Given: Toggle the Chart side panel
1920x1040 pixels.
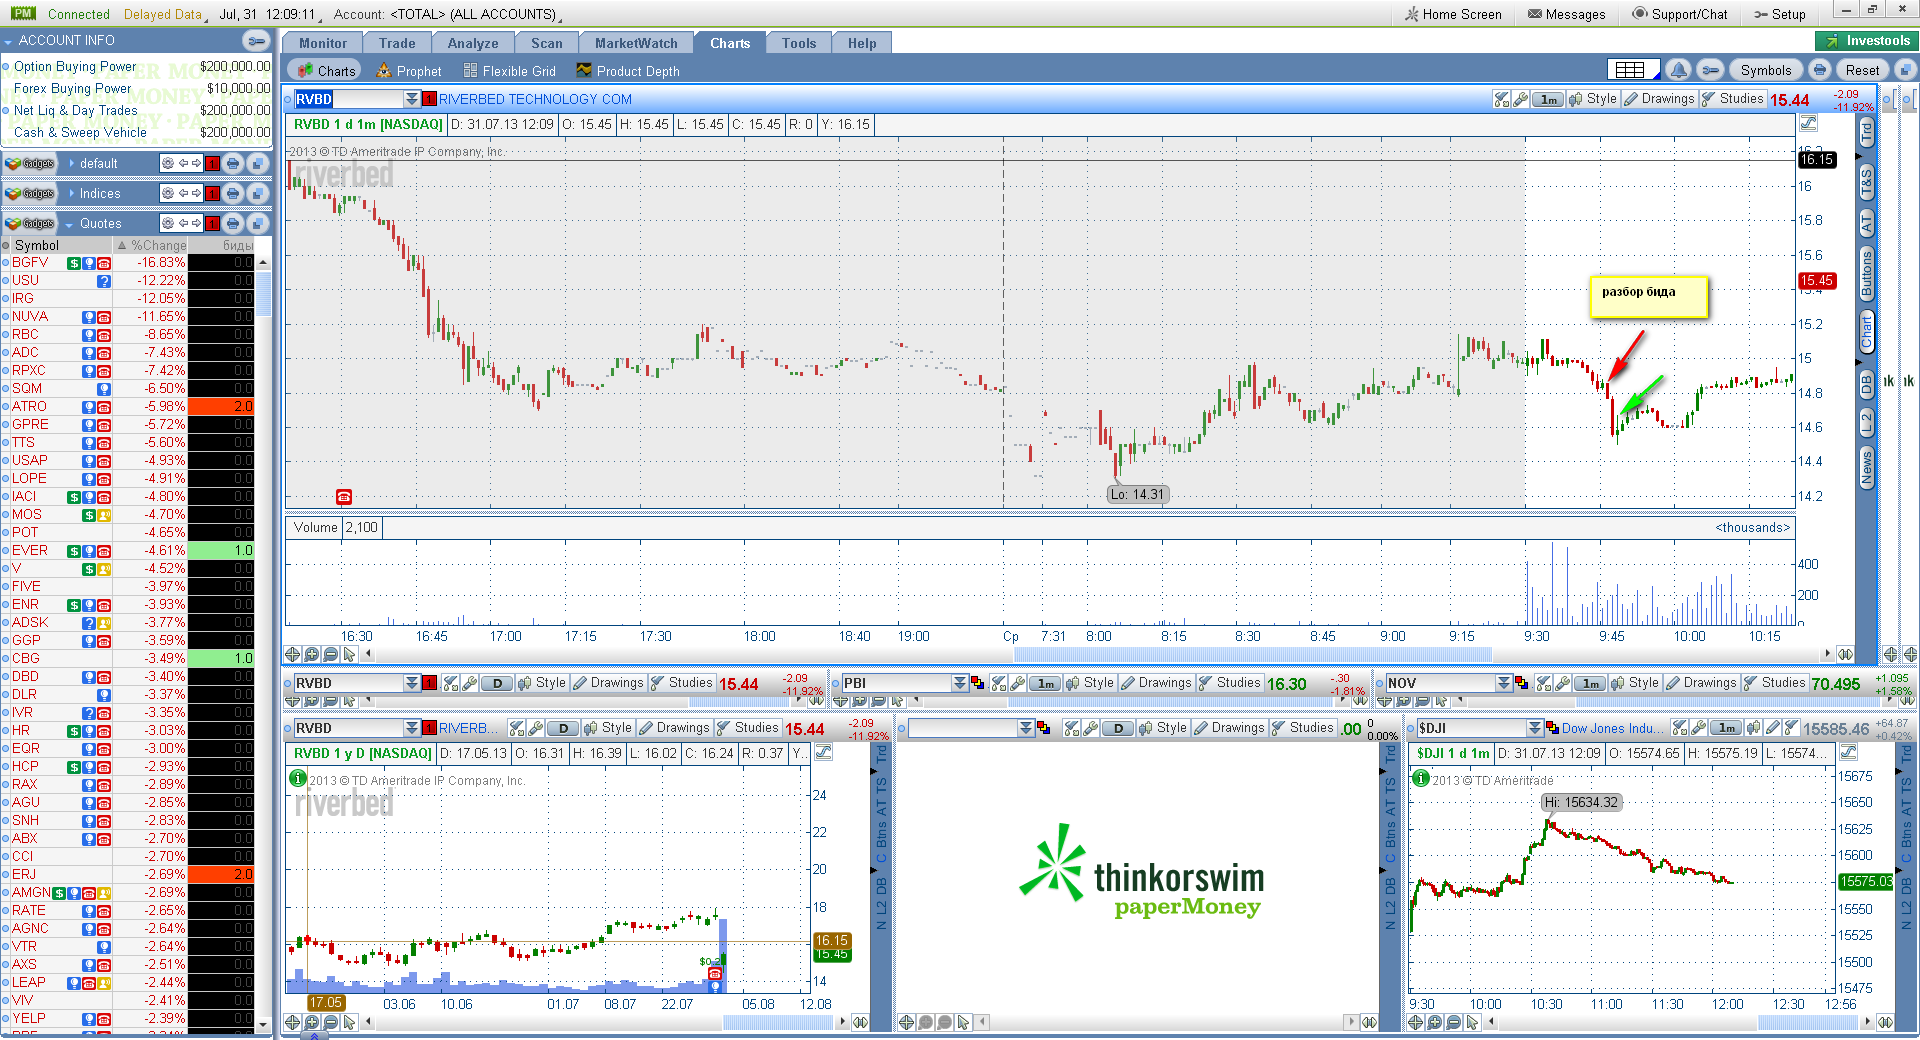Looking at the screenshot, I should (x=1866, y=331).
